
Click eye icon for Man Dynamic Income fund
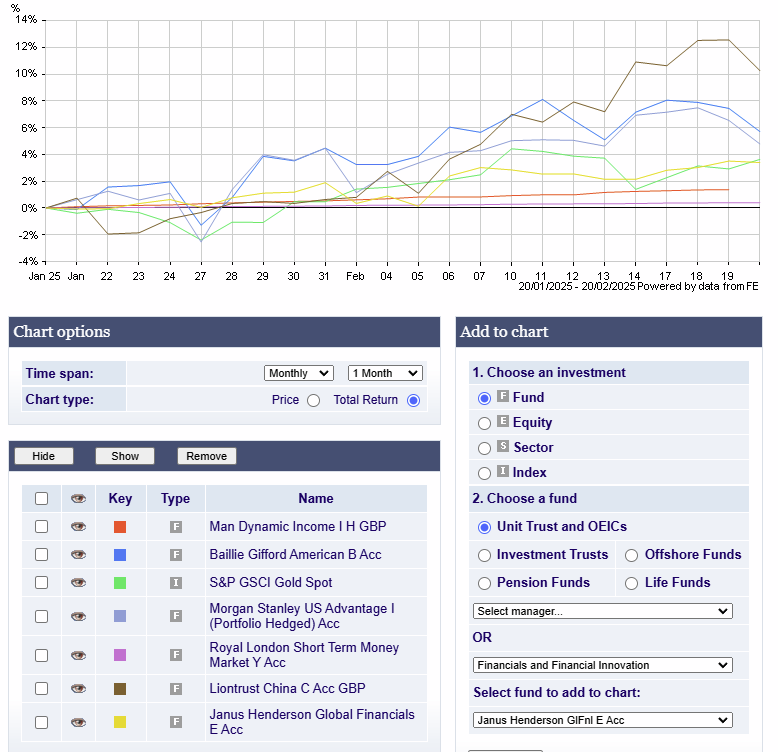pyautogui.click(x=78, y=527)
